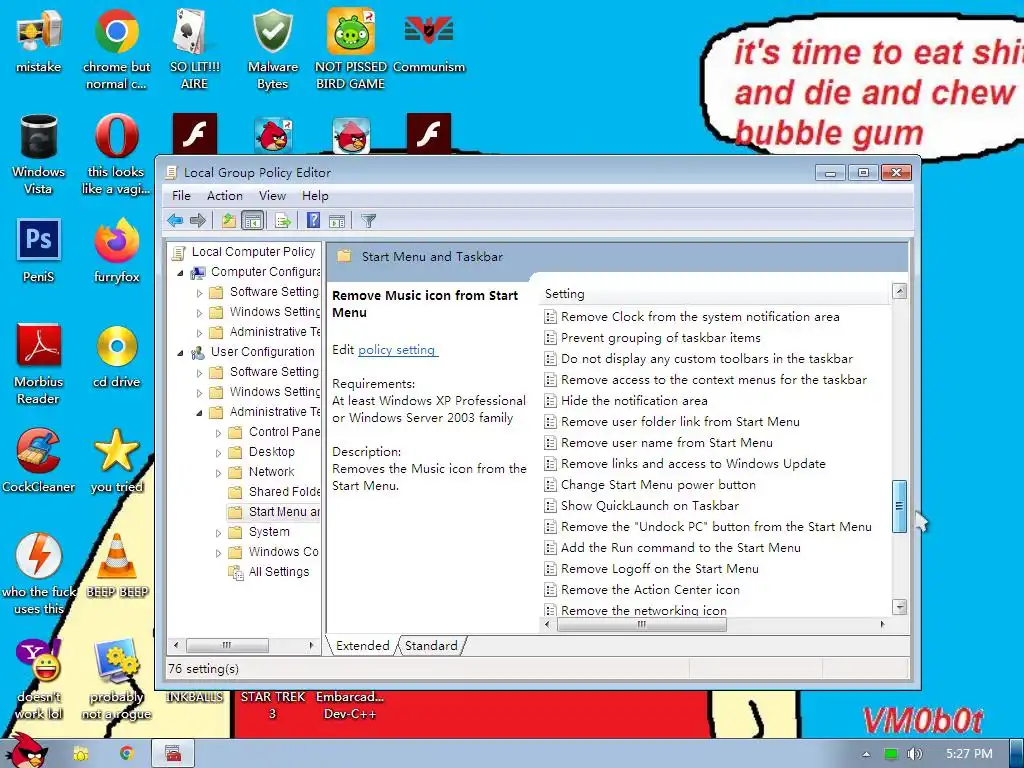The height and width of the screenshot is (768, 1024).
Task: Click the Setting column header
Action: (x=715, y=294)
